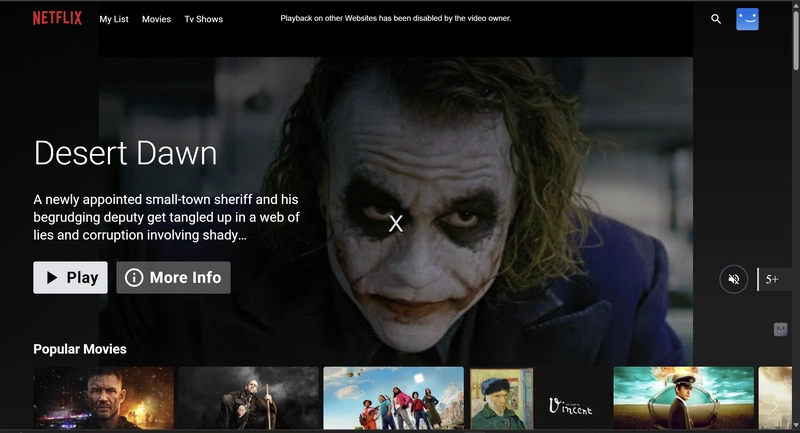Open the search icon
Viewport: 800px width, 433px height.
tap(716, 19)
